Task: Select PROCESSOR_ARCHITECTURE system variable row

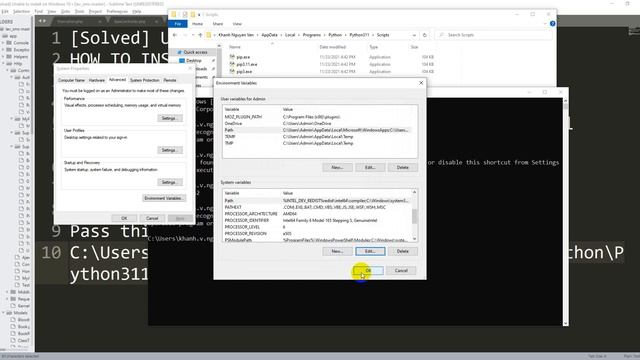Action: pos(317,214)
